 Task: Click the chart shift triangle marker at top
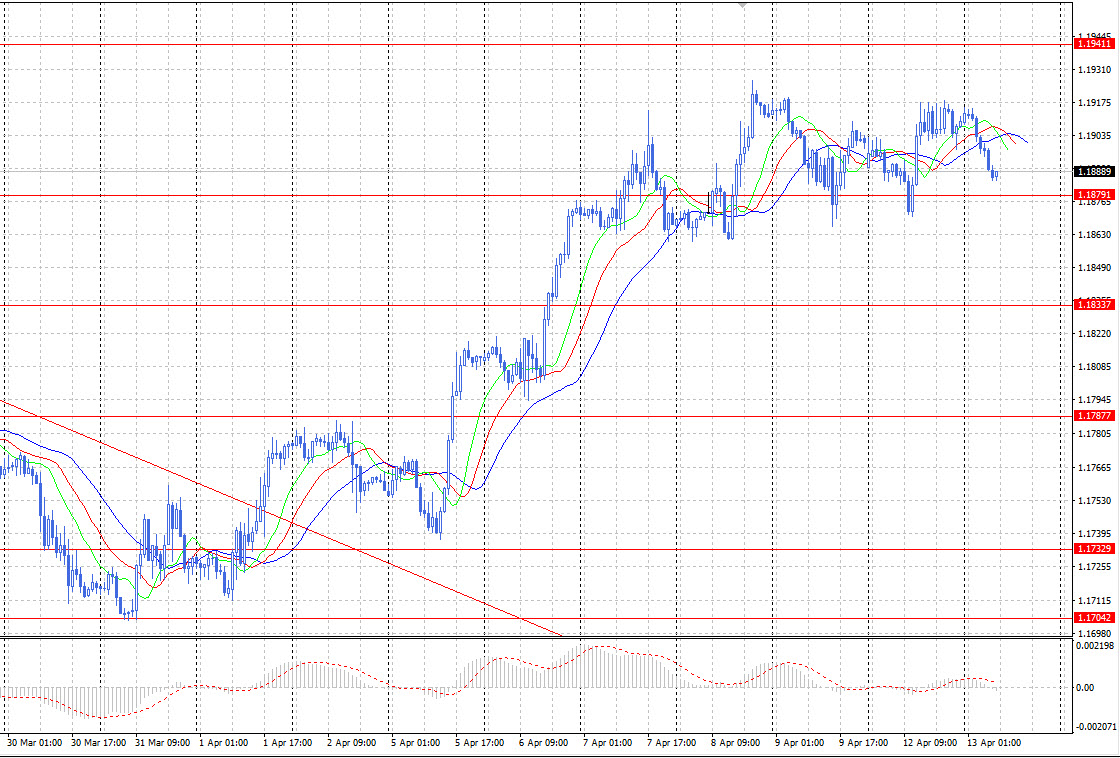(743, 4)
